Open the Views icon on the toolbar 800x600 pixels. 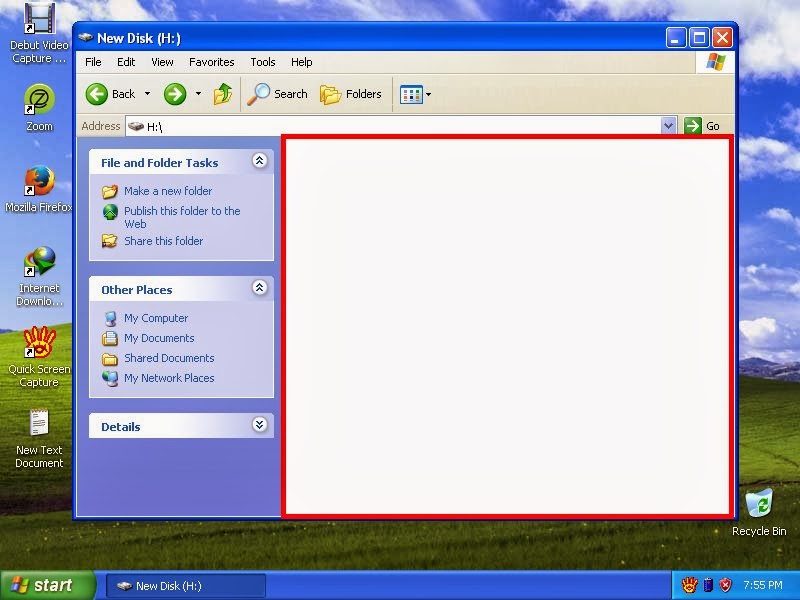pyautogui.click(x=414, y=94)
